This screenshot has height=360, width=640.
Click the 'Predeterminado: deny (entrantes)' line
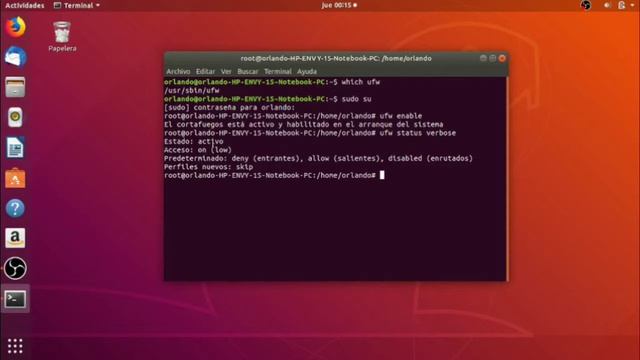(318, 158)
